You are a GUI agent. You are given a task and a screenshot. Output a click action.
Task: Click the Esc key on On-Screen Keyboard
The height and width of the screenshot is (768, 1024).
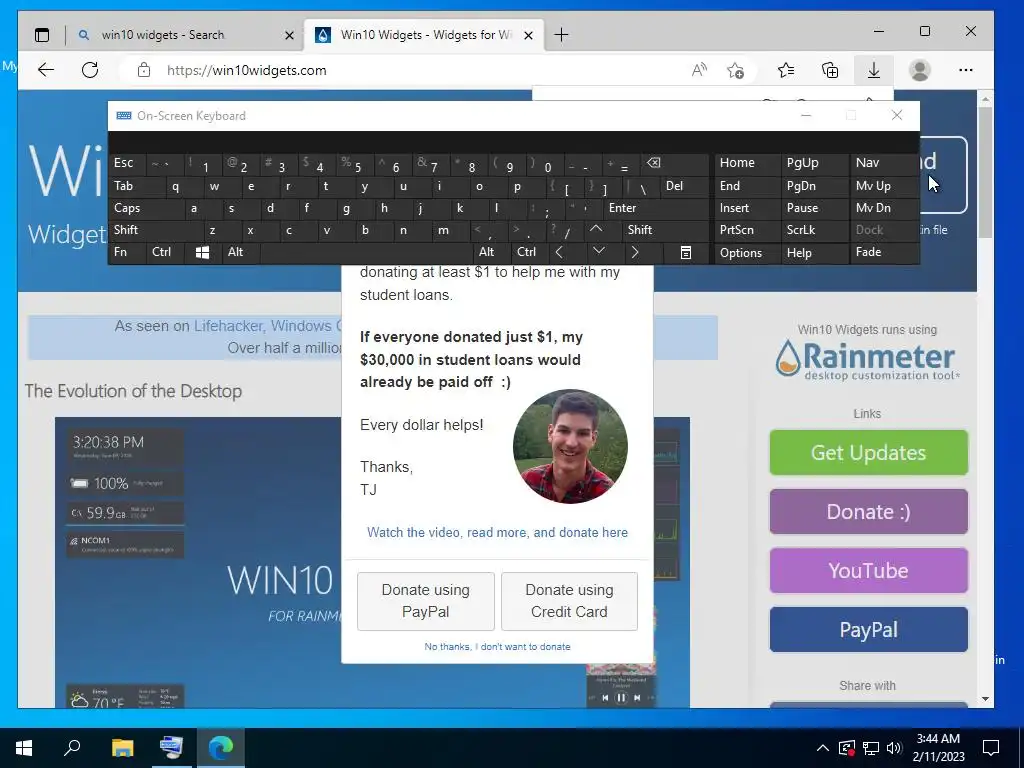[128, 163]
